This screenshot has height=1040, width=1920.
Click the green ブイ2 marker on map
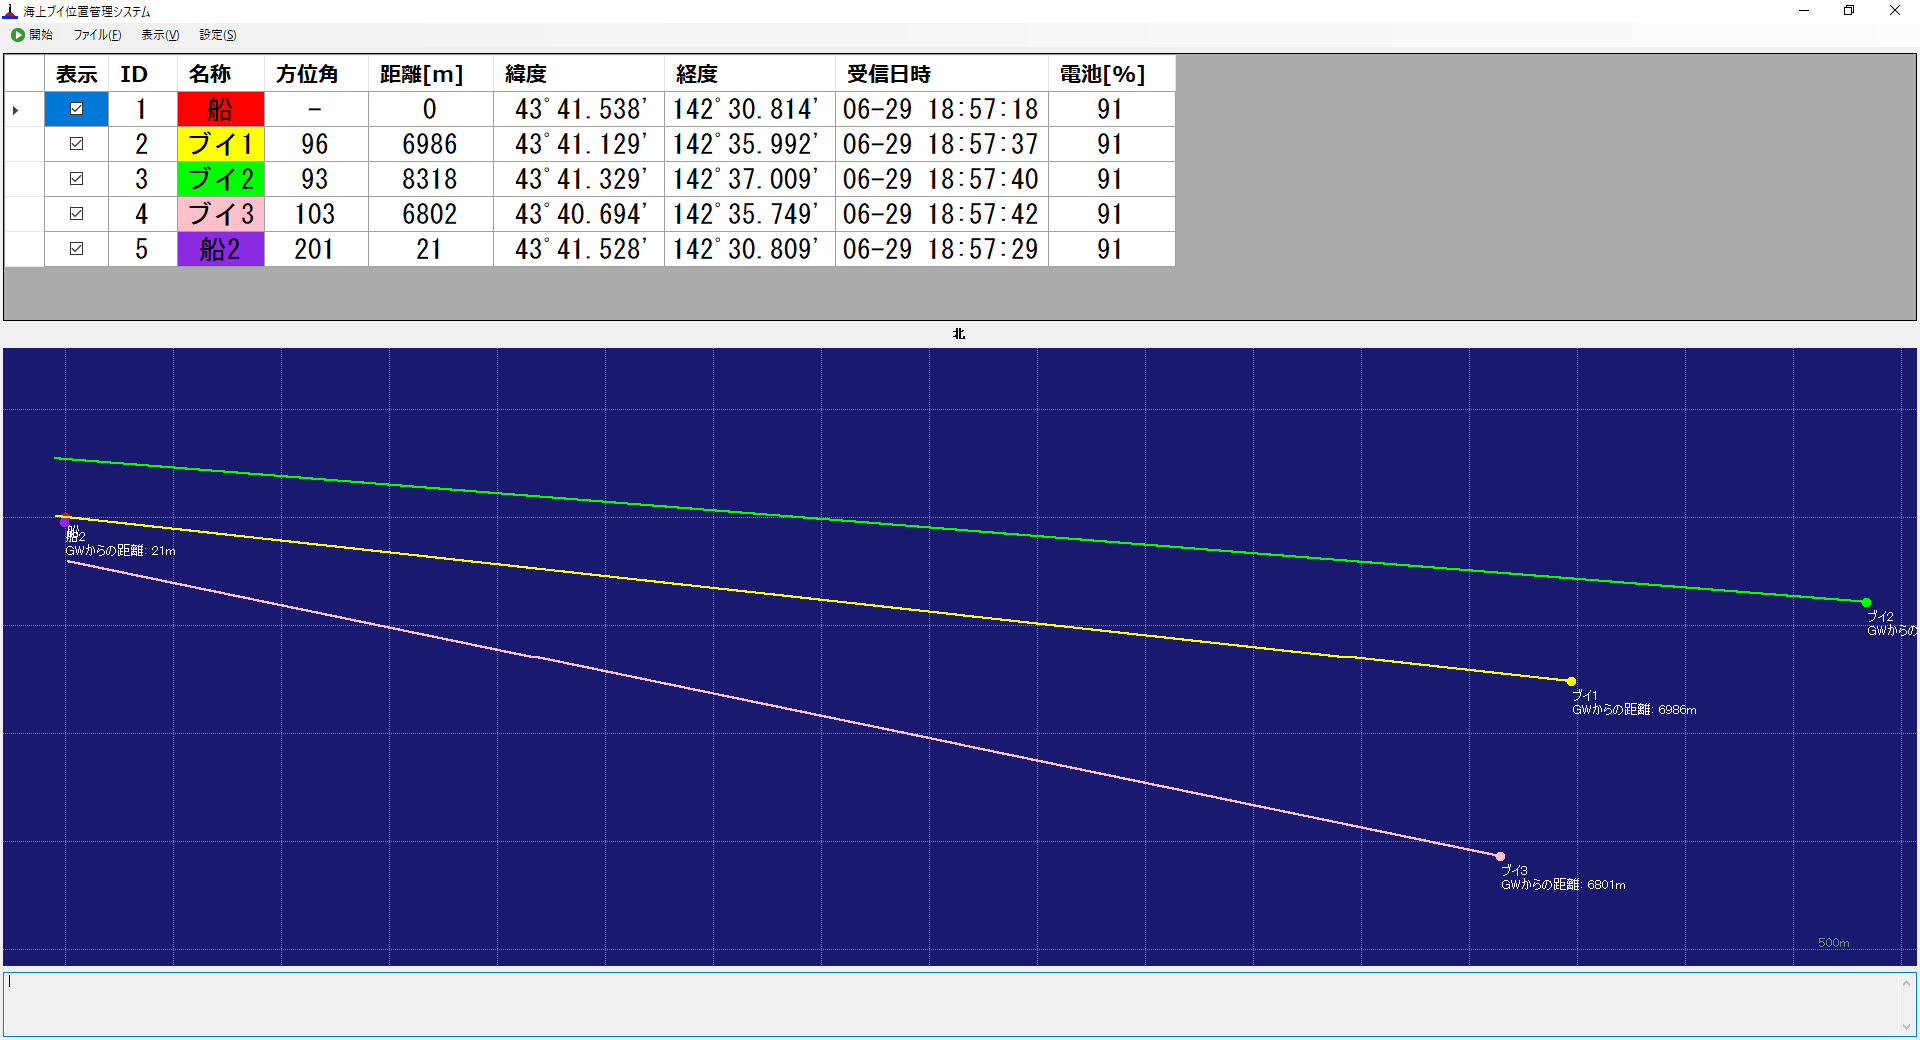tap(1866, 602)
